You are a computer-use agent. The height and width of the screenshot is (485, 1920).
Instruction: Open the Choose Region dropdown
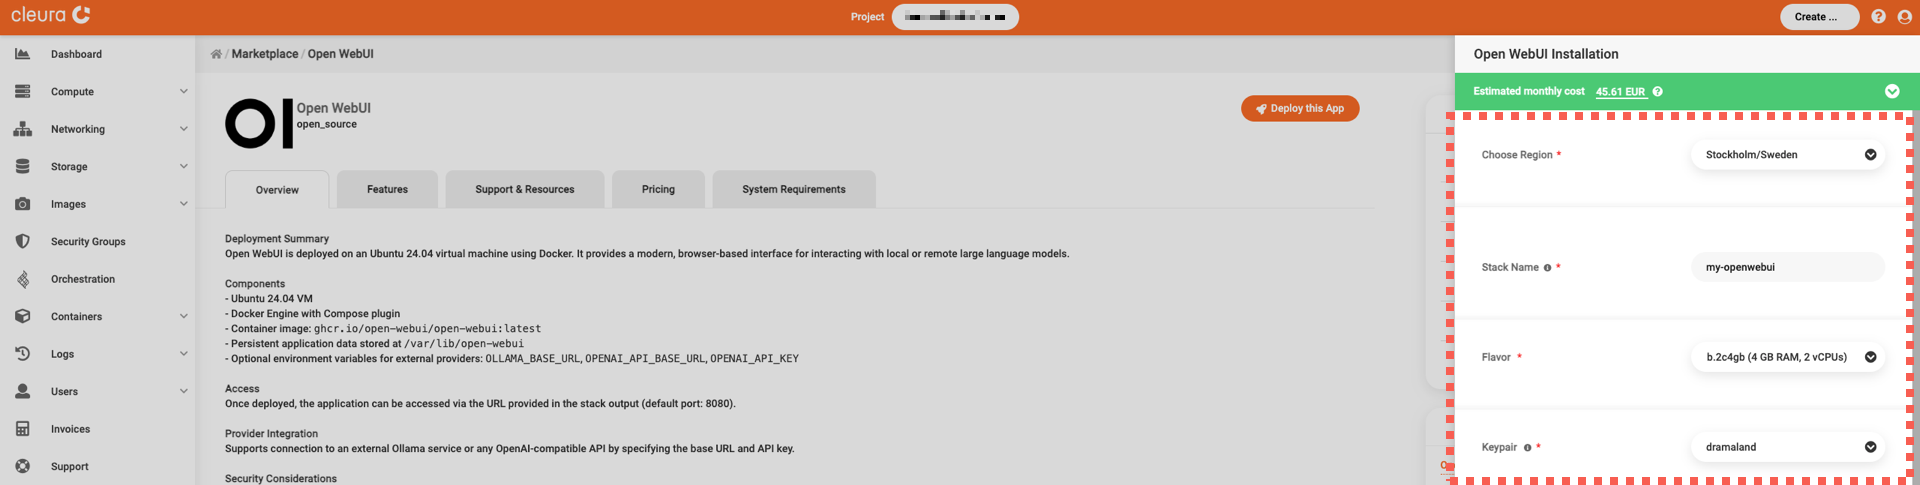pyautogui.click(x=1788, y=155)
